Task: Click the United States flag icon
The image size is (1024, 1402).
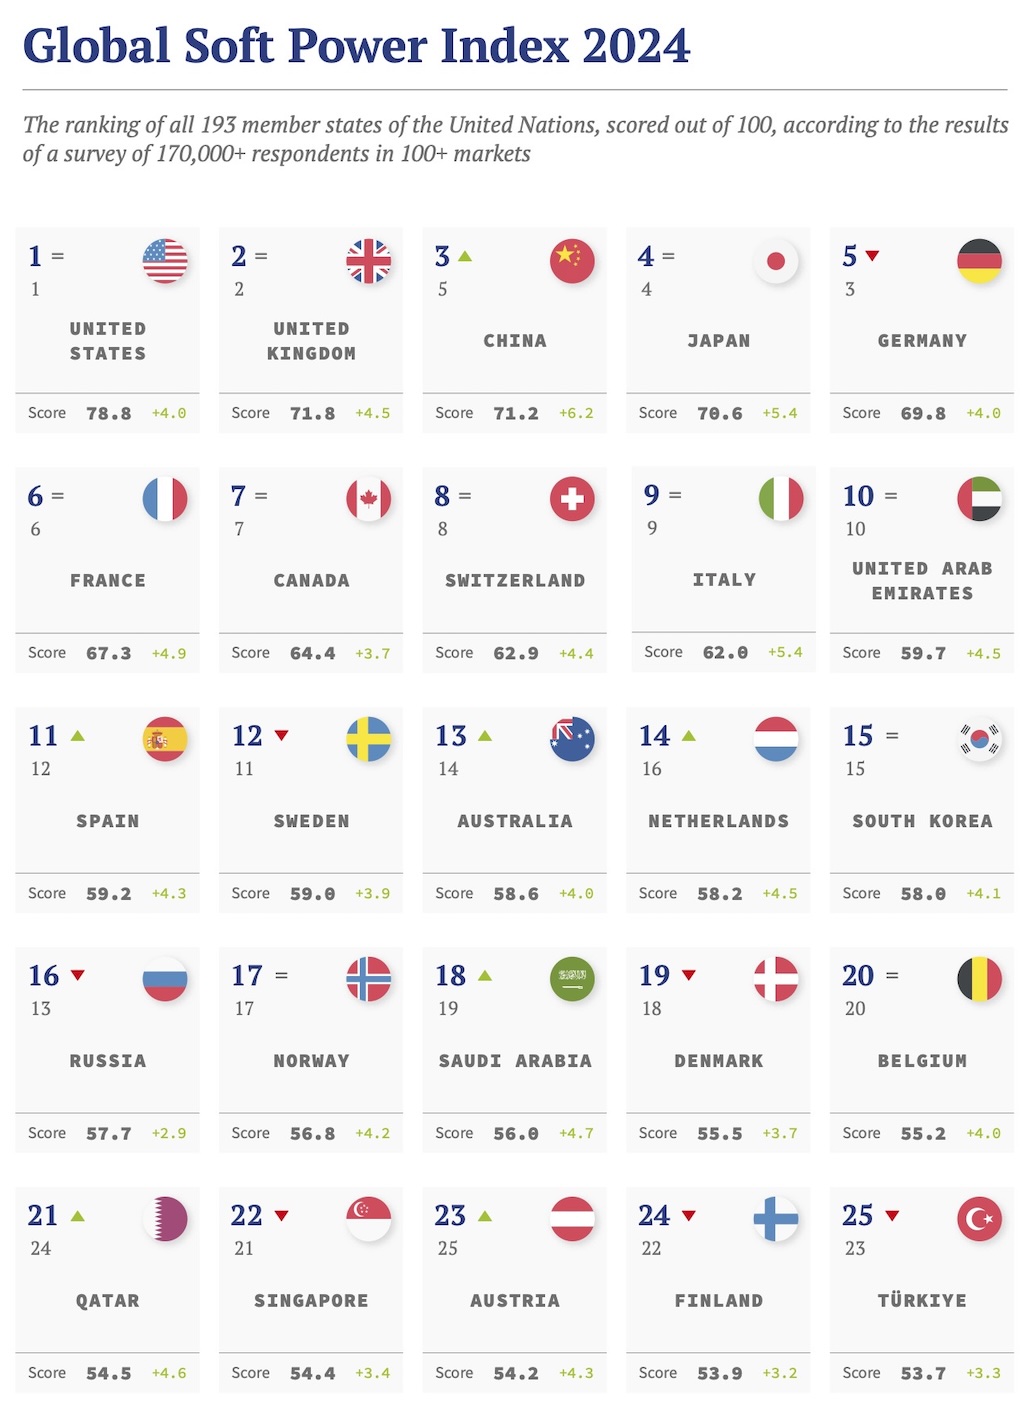Action: click(165, 261)
